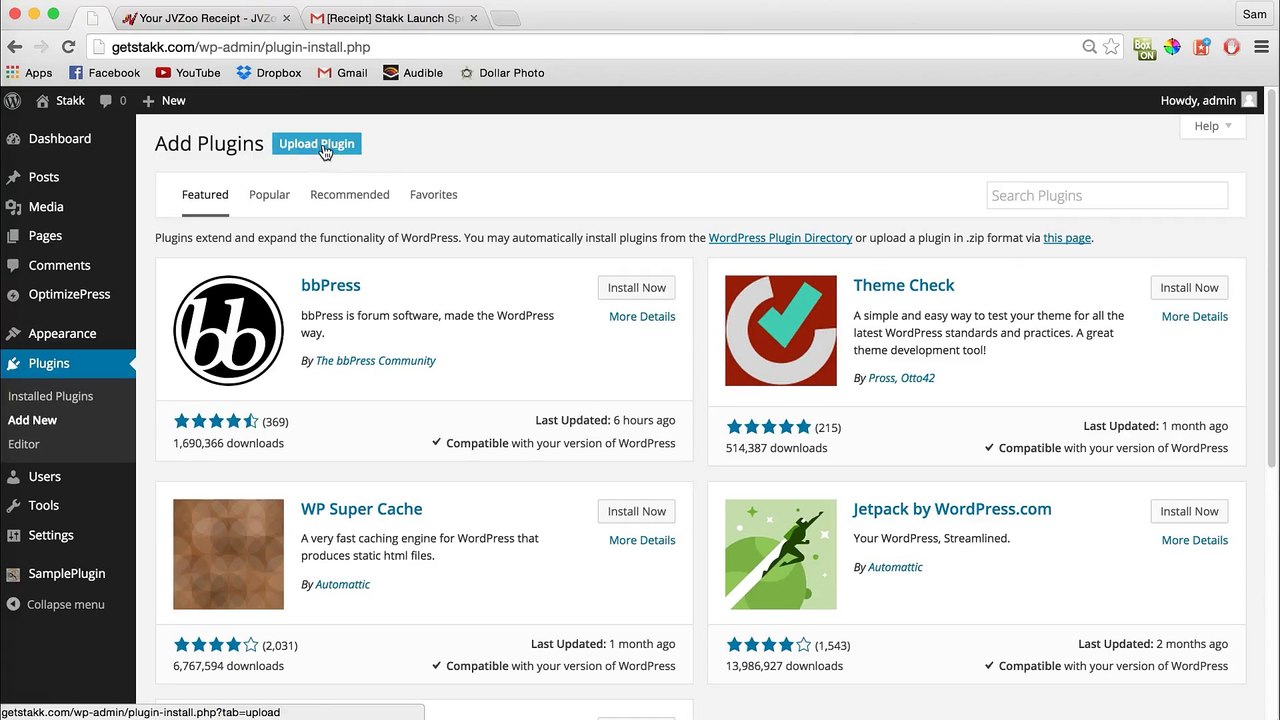This screenshot has width=1280, height=720.
Task: Open Facebook bookmark
Action: (x=104, y=73)
